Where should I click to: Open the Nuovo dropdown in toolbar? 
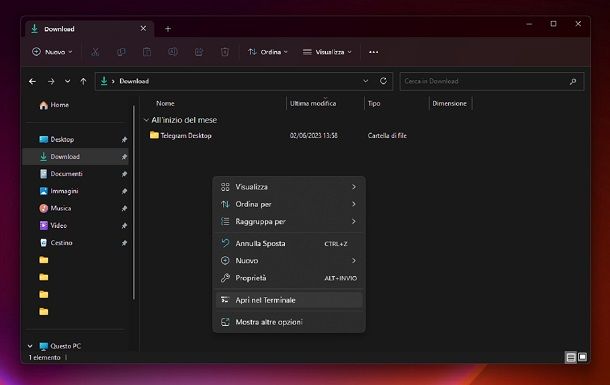52,52
